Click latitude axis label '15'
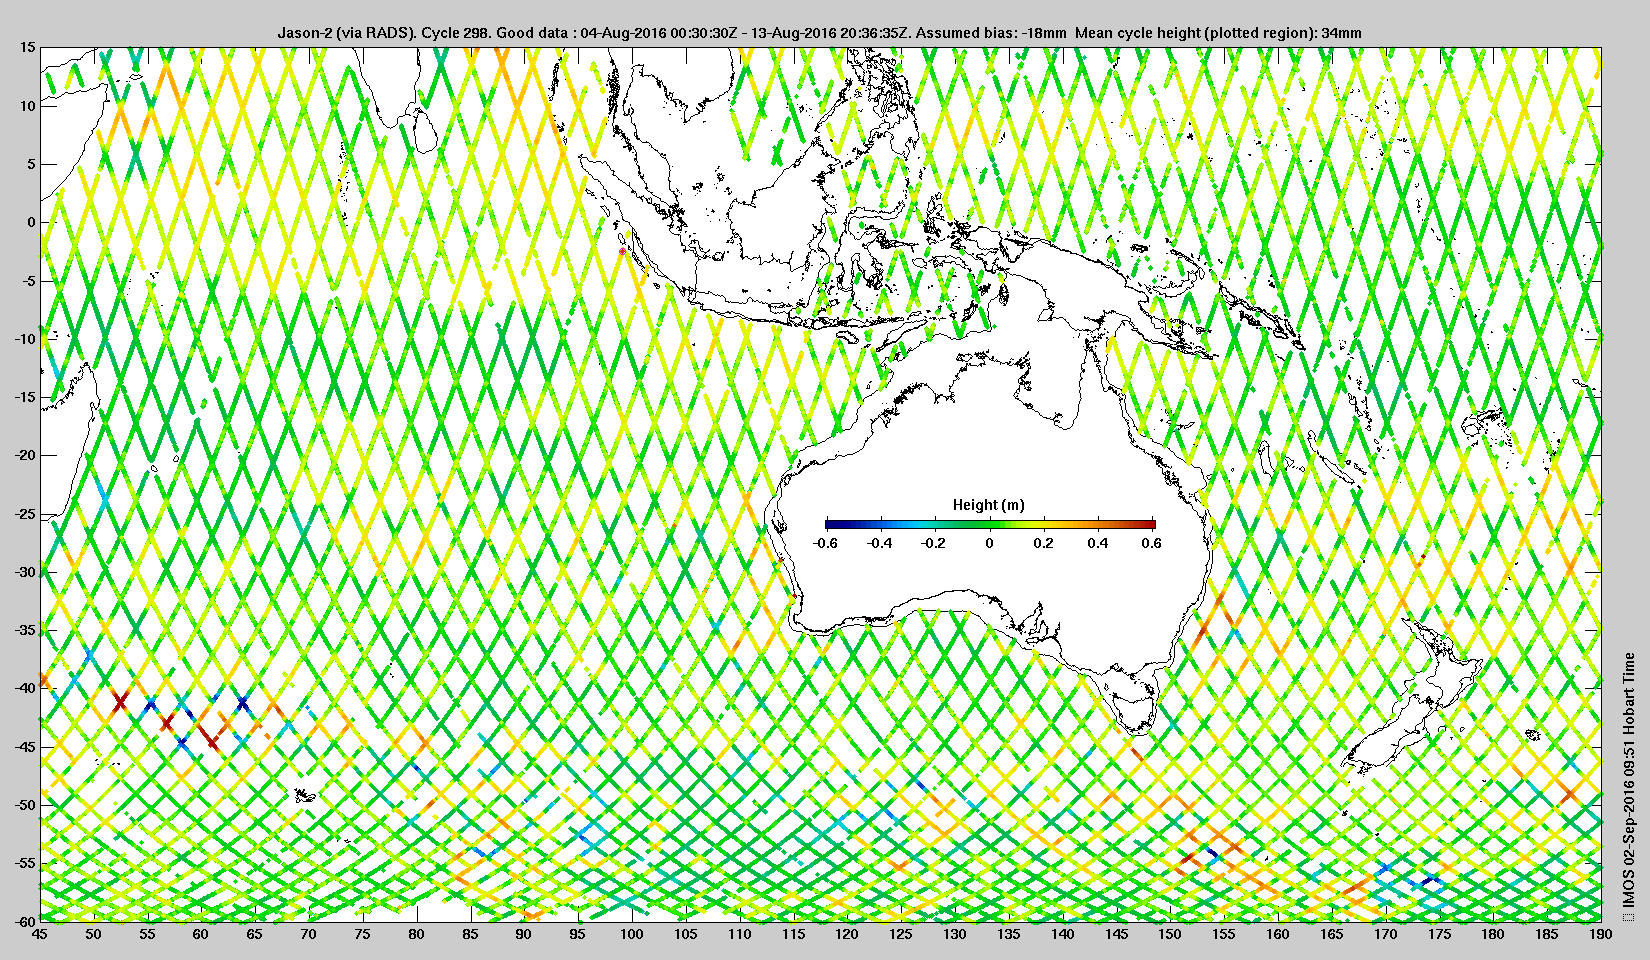This screenshot has width=1650, height=960. click(27, 47)
